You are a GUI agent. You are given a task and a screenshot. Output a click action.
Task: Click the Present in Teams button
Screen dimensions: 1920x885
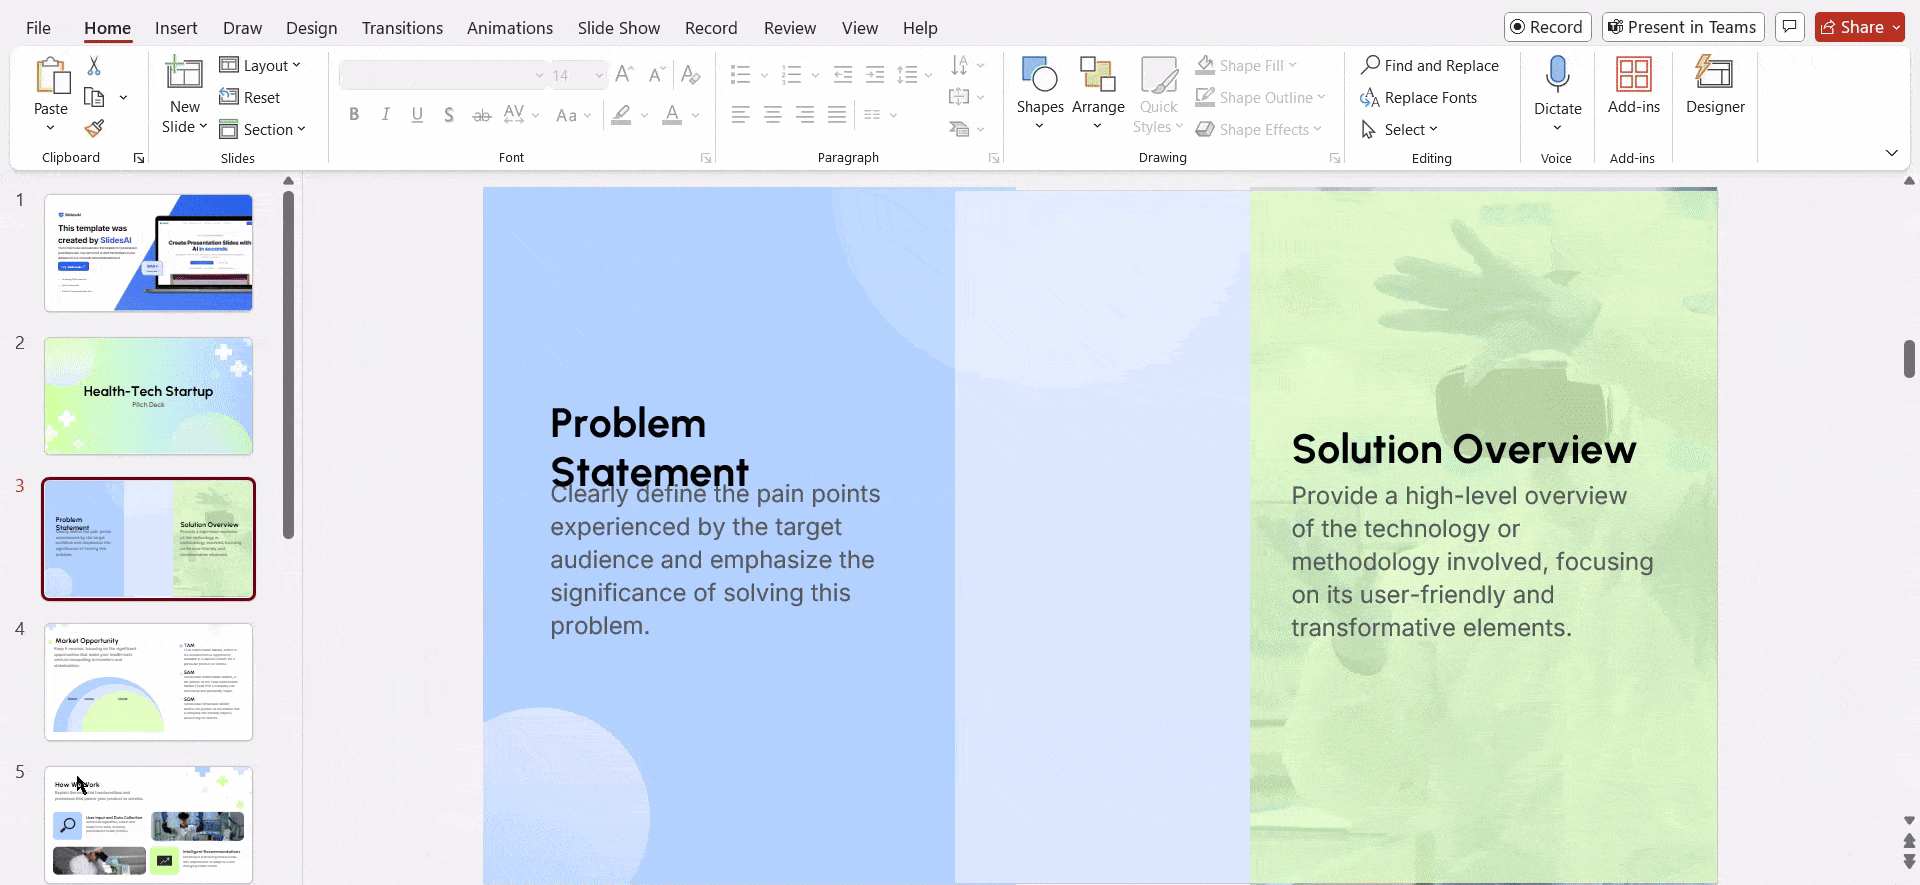(x=1682, y=27)
